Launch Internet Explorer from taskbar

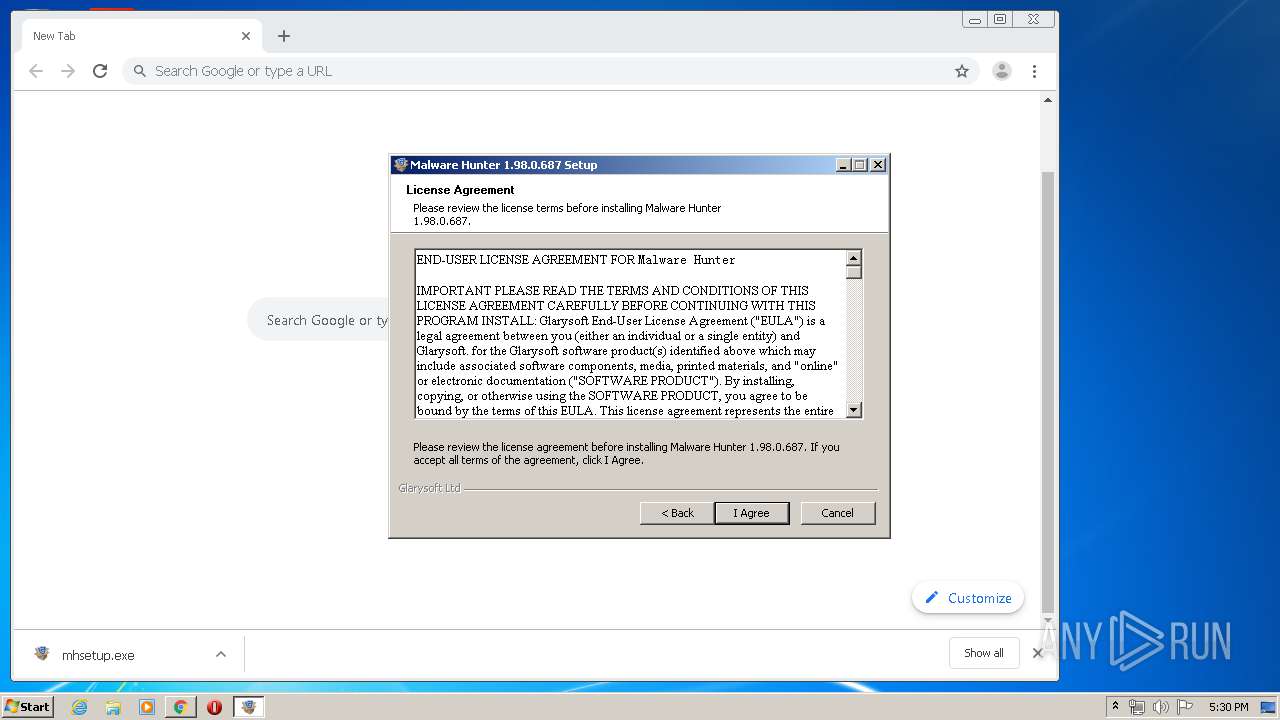tap(79, 707)
